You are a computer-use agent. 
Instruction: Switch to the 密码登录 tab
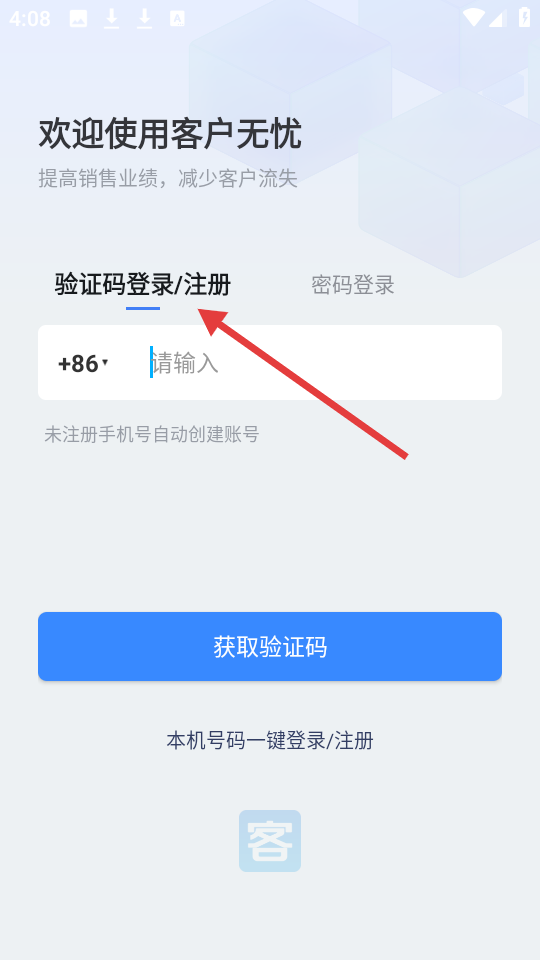coord(353,285)
